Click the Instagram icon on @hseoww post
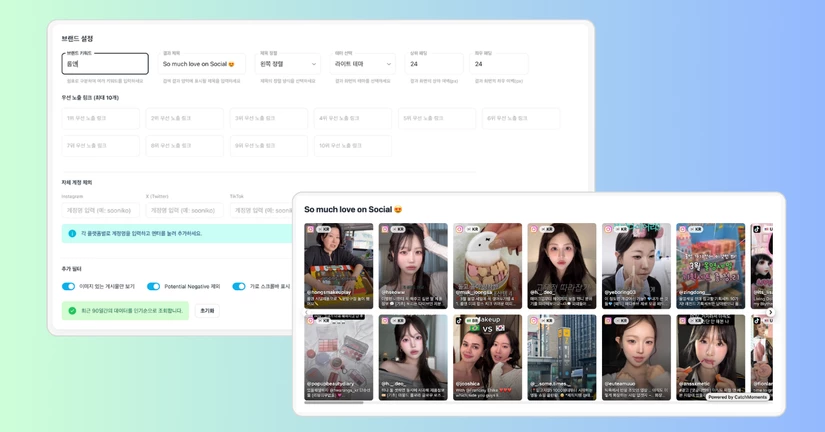 [385, 229]
